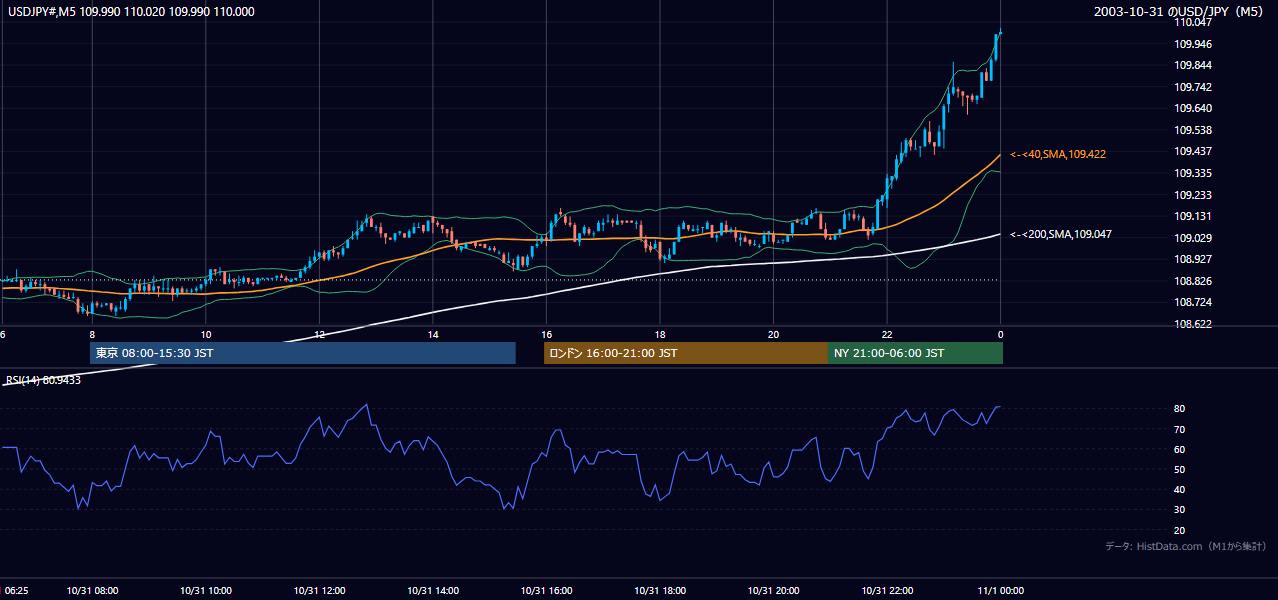Image resolution: width=1278 pixels, height=600 pixels.
Task: Click hour marker 18 below price chart
Action: (660, 334)
